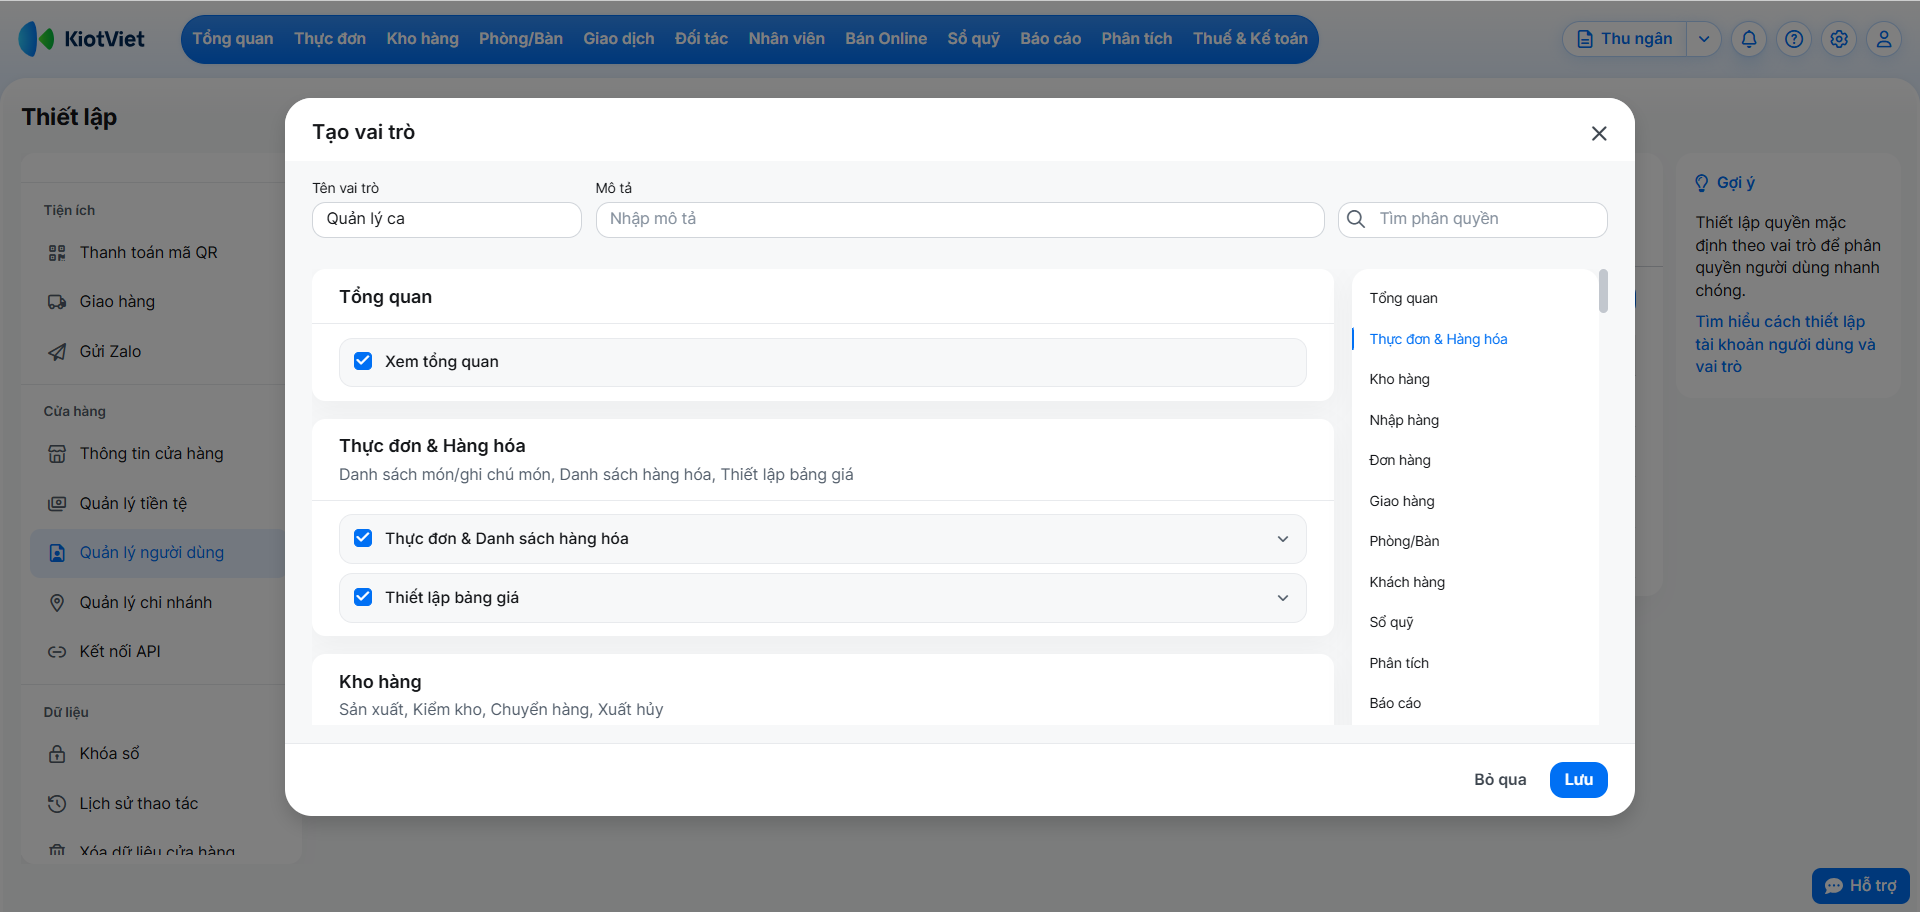Open the Hỗ trợ support button
1920x912 pixels.
click(x=1861, y=886)
